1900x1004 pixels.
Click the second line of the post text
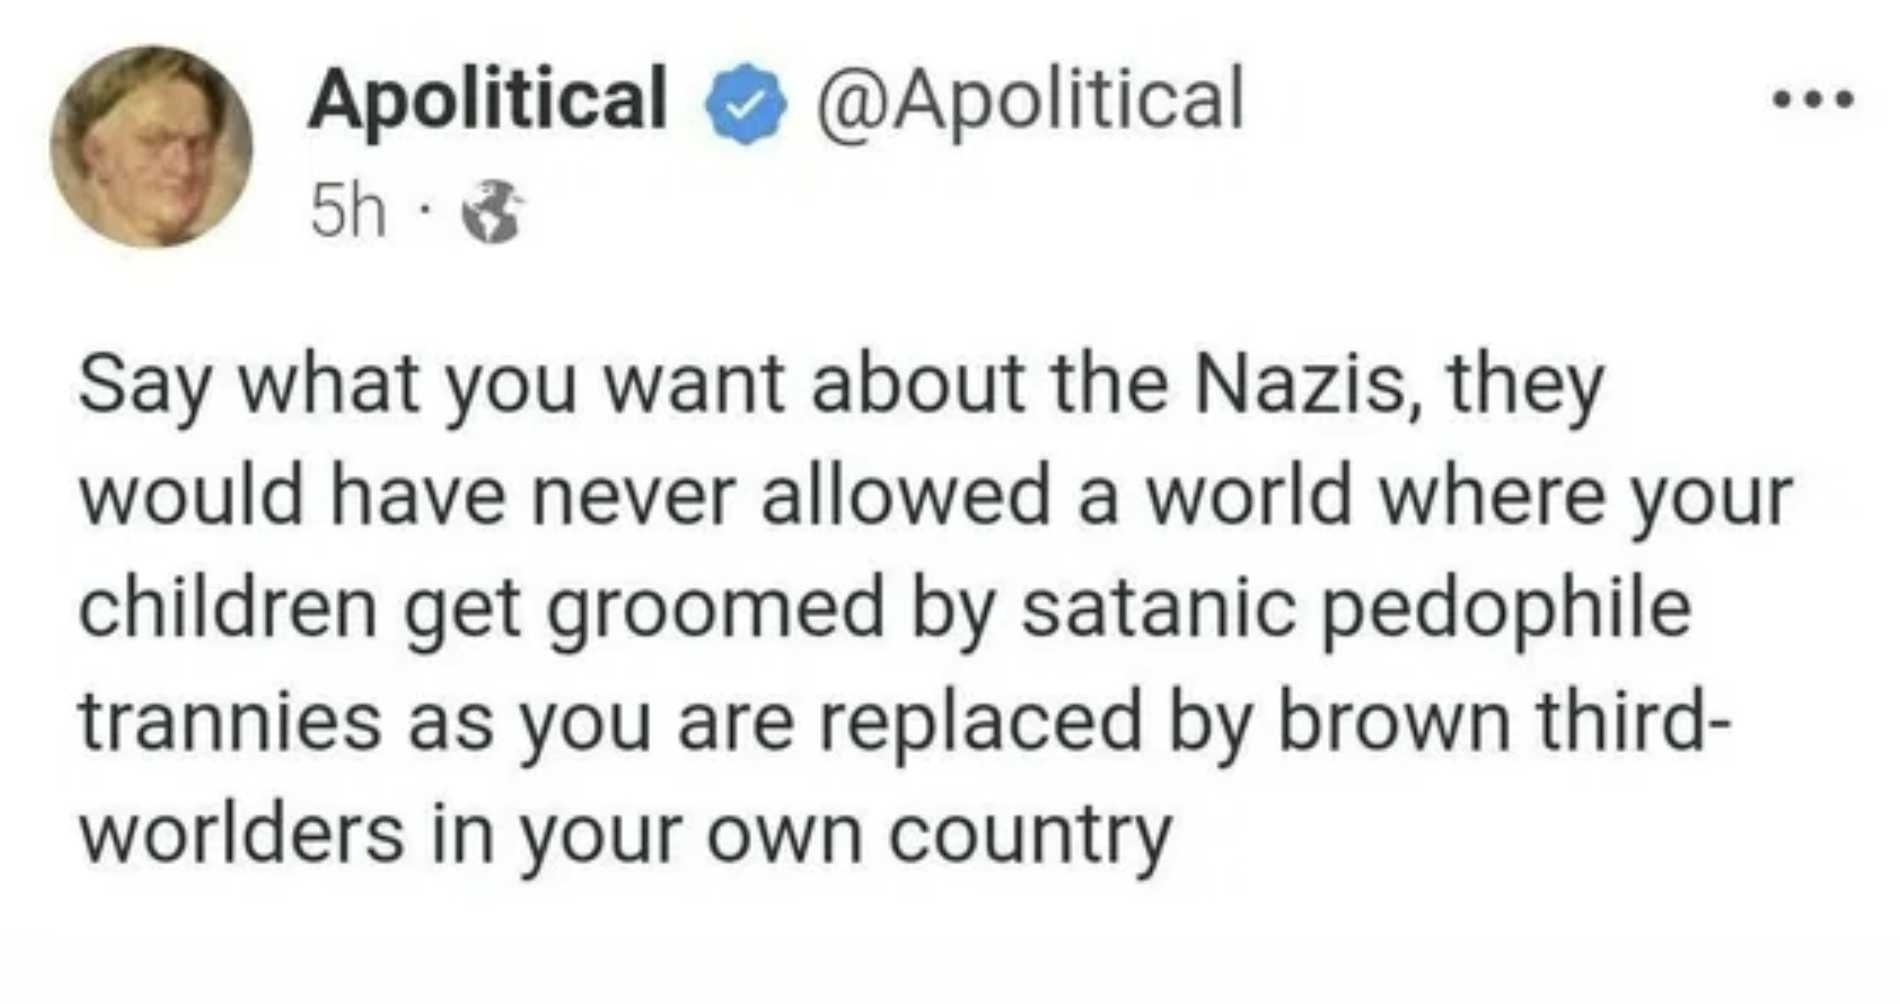click(x=935, y=498)
